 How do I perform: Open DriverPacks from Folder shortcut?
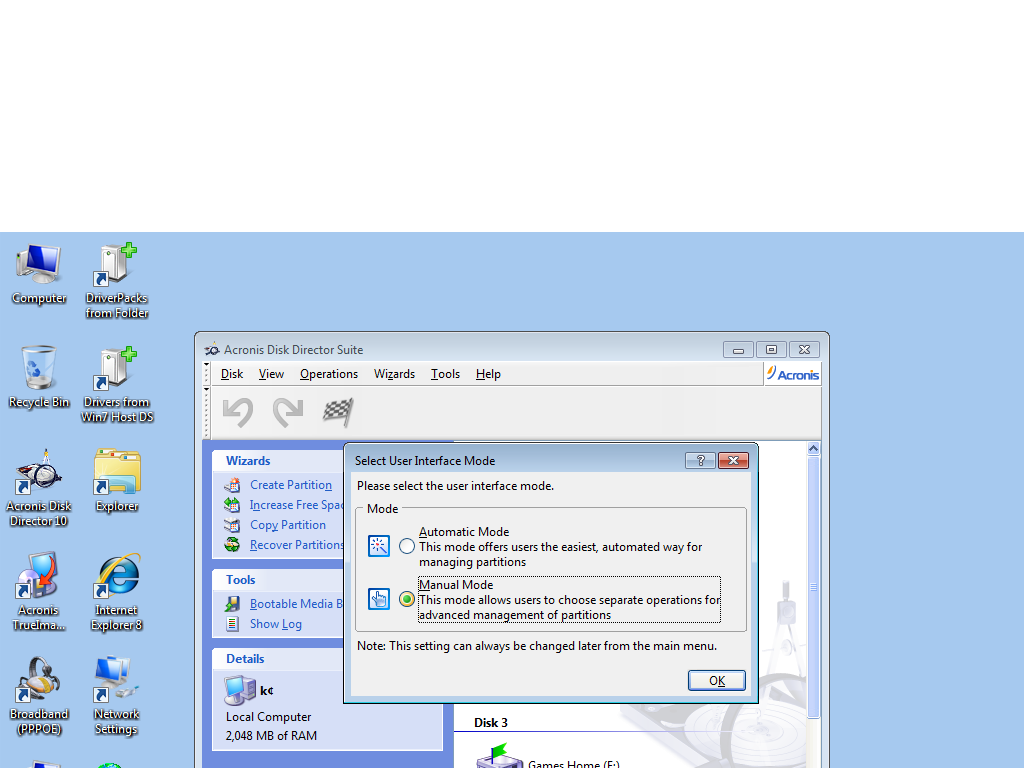click(x=116, y=281)
